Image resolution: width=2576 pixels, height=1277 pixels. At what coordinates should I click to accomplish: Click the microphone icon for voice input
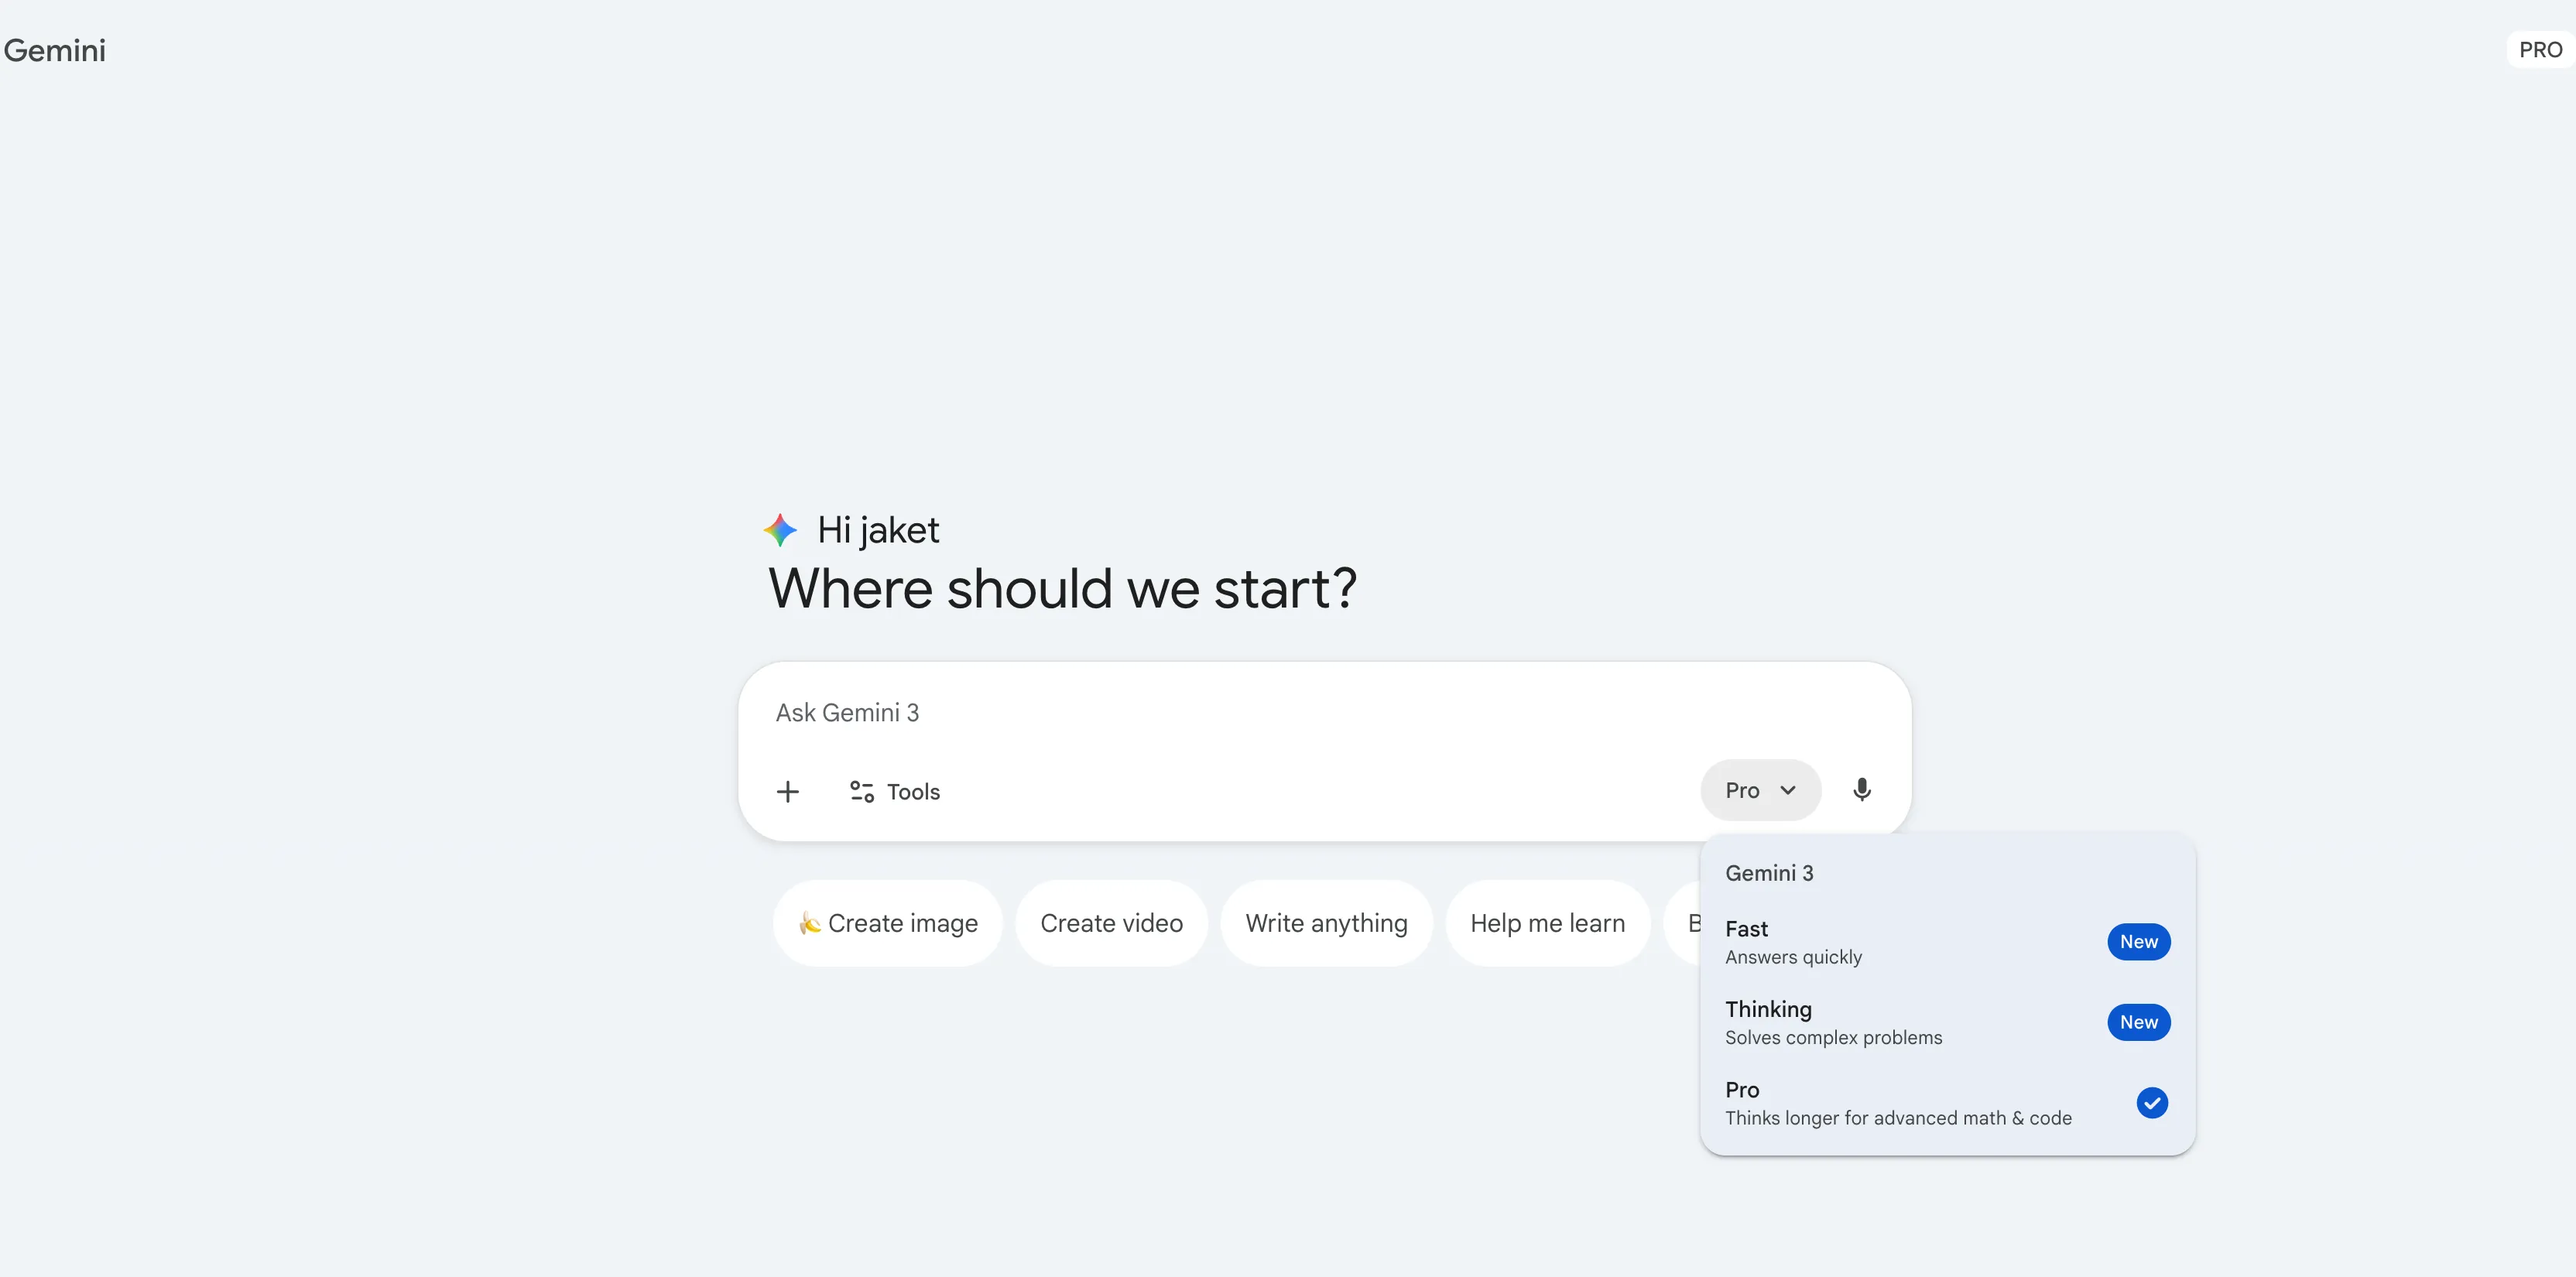1861,790
